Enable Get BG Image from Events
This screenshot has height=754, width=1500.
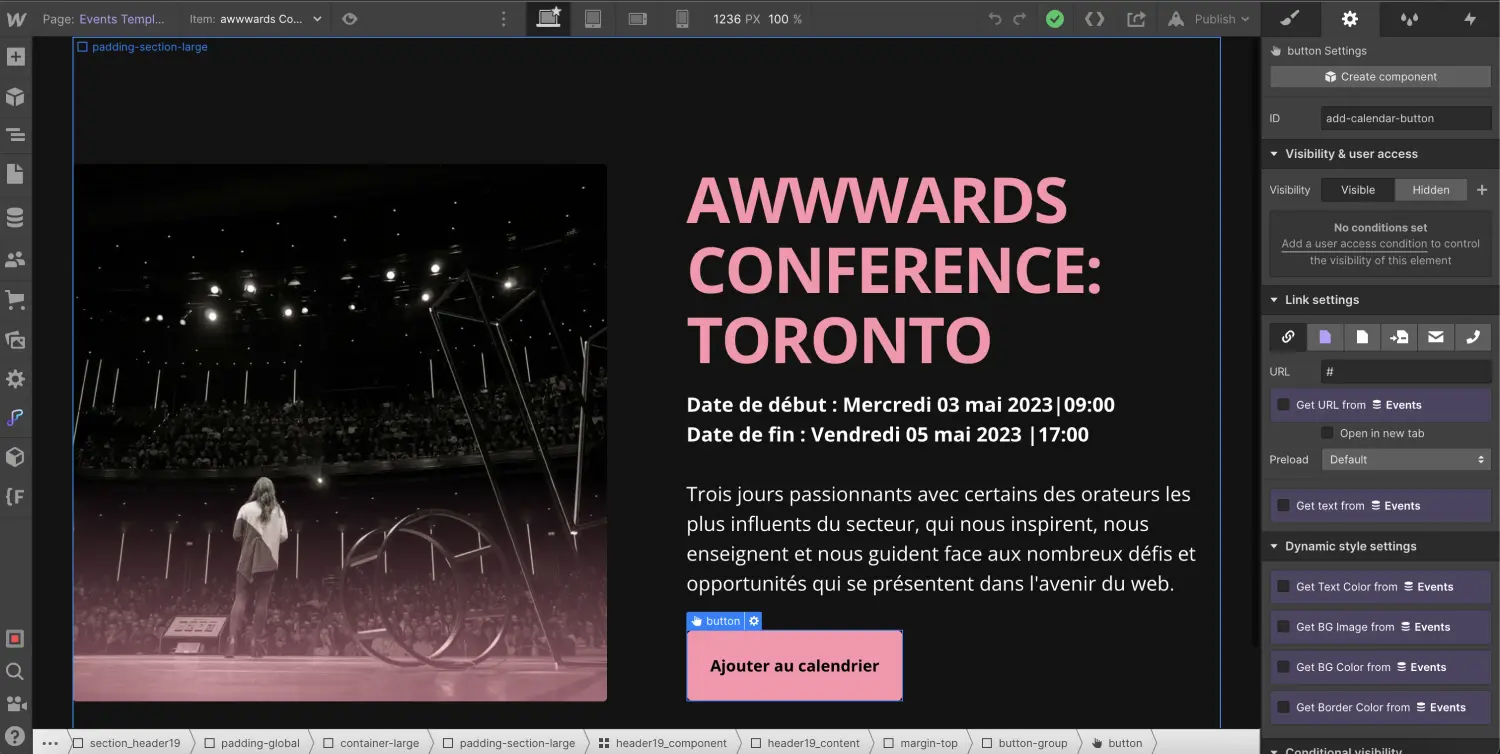(1283, 627)
